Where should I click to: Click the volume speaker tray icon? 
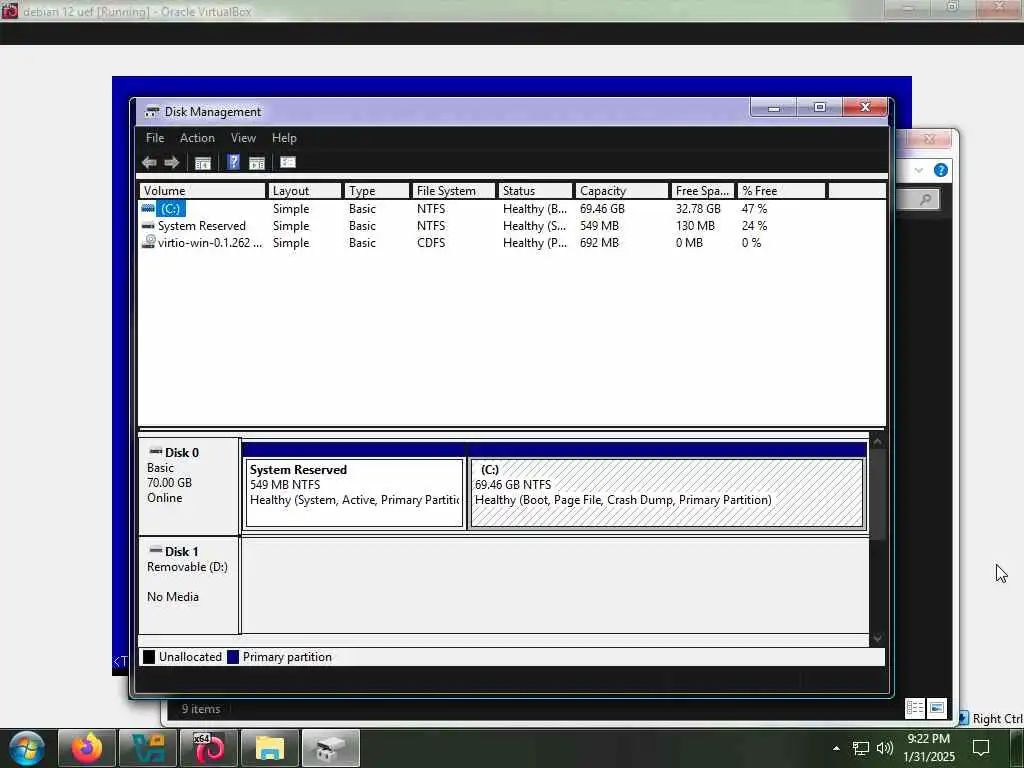coord(885,748)
